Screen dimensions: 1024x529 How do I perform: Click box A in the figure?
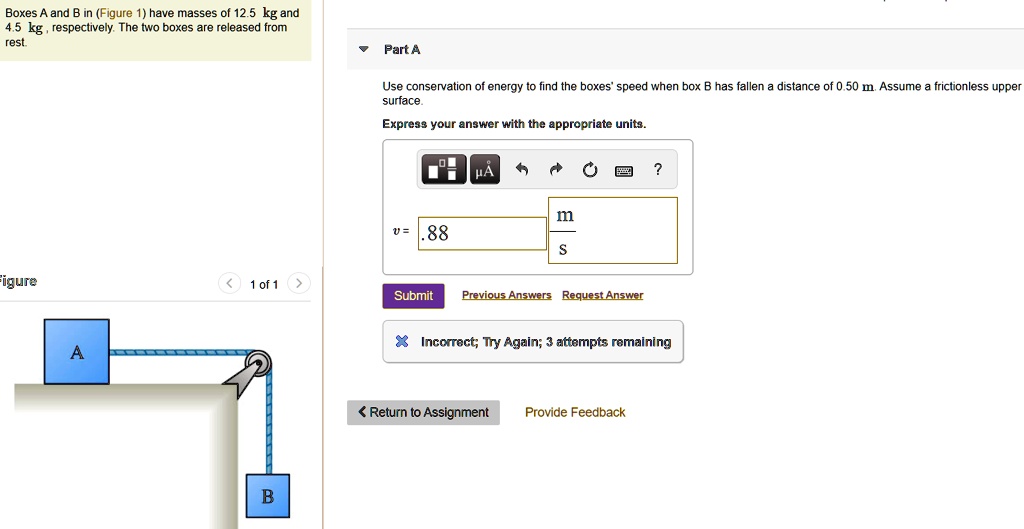tap(77, 351)
